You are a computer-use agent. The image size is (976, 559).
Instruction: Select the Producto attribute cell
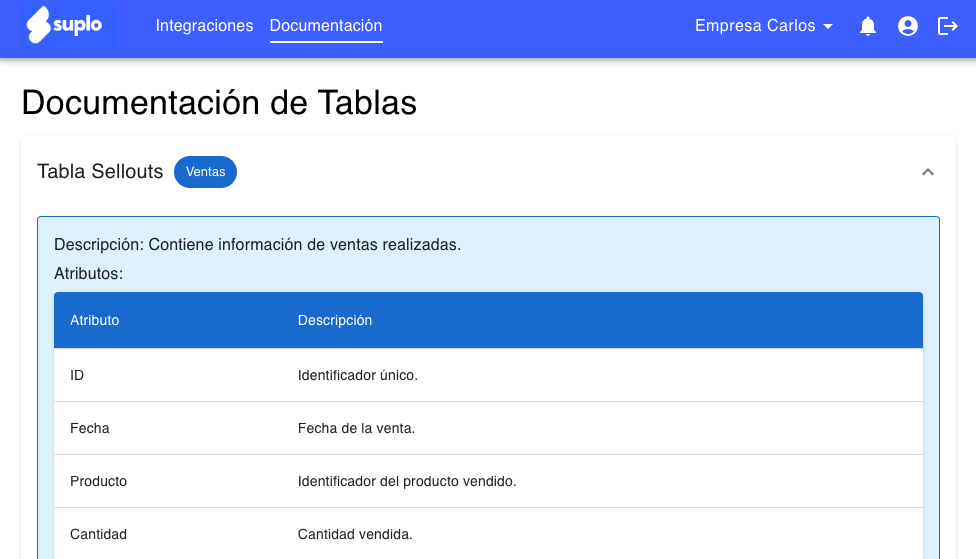pos(98,481)
